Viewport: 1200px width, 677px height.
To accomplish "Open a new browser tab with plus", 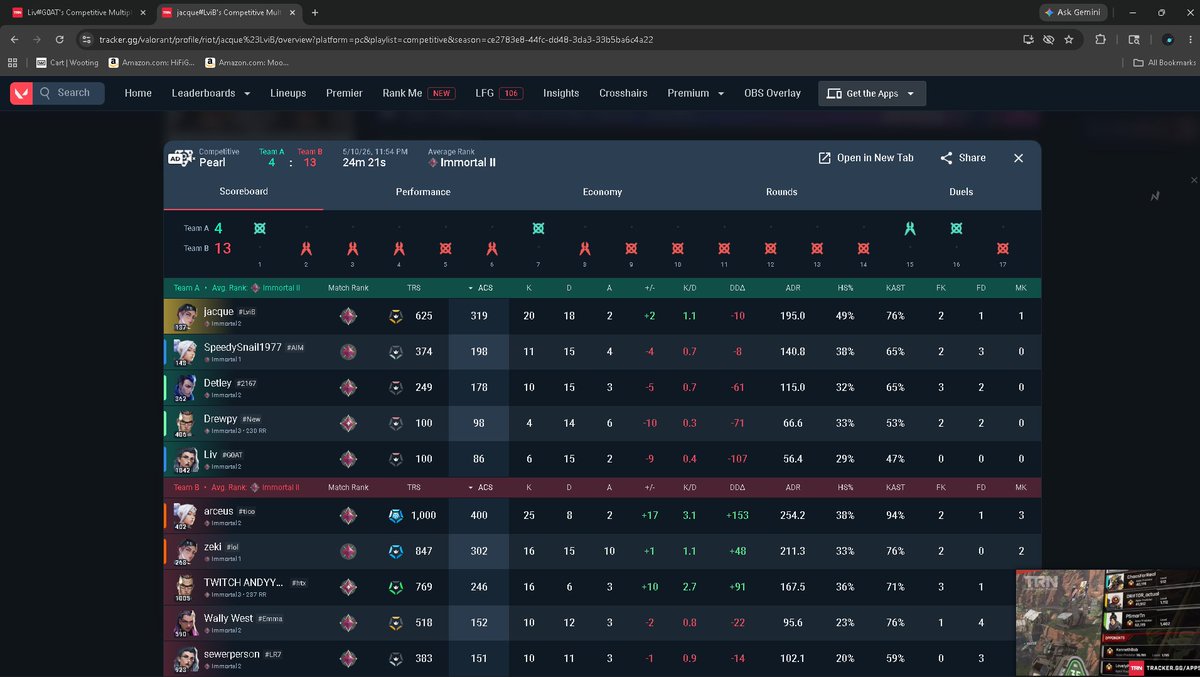I will pos(315,13).
